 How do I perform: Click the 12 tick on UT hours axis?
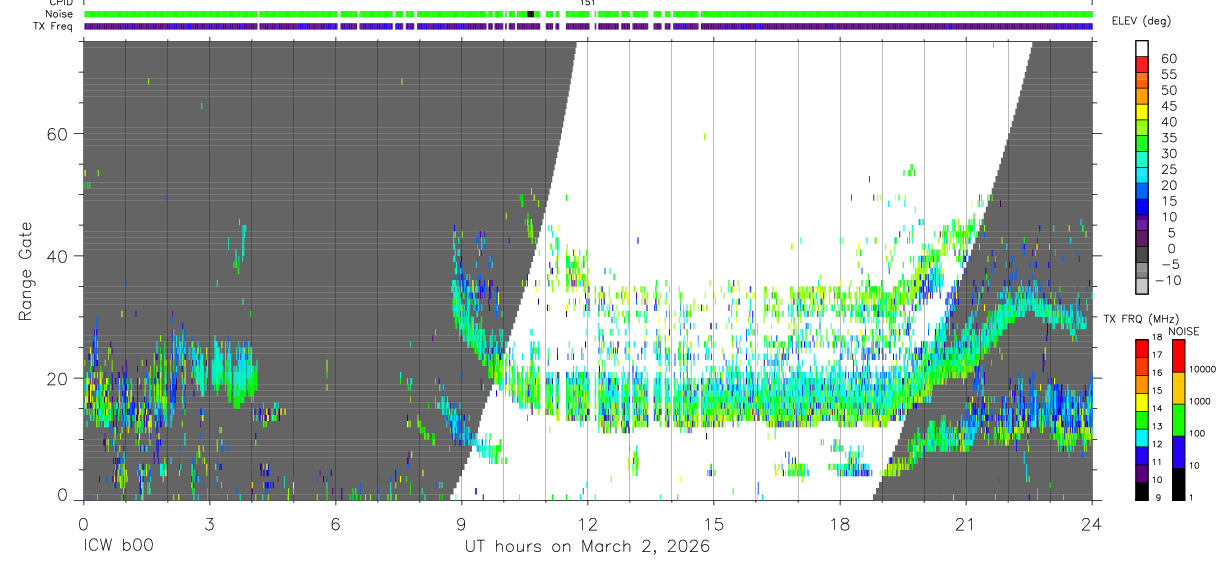(587, 523)
